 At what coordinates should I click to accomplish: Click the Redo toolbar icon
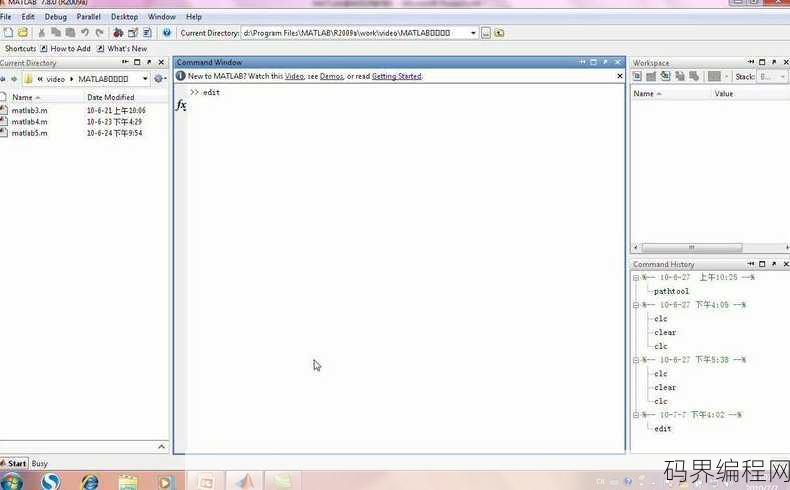(x=99, y=33)
